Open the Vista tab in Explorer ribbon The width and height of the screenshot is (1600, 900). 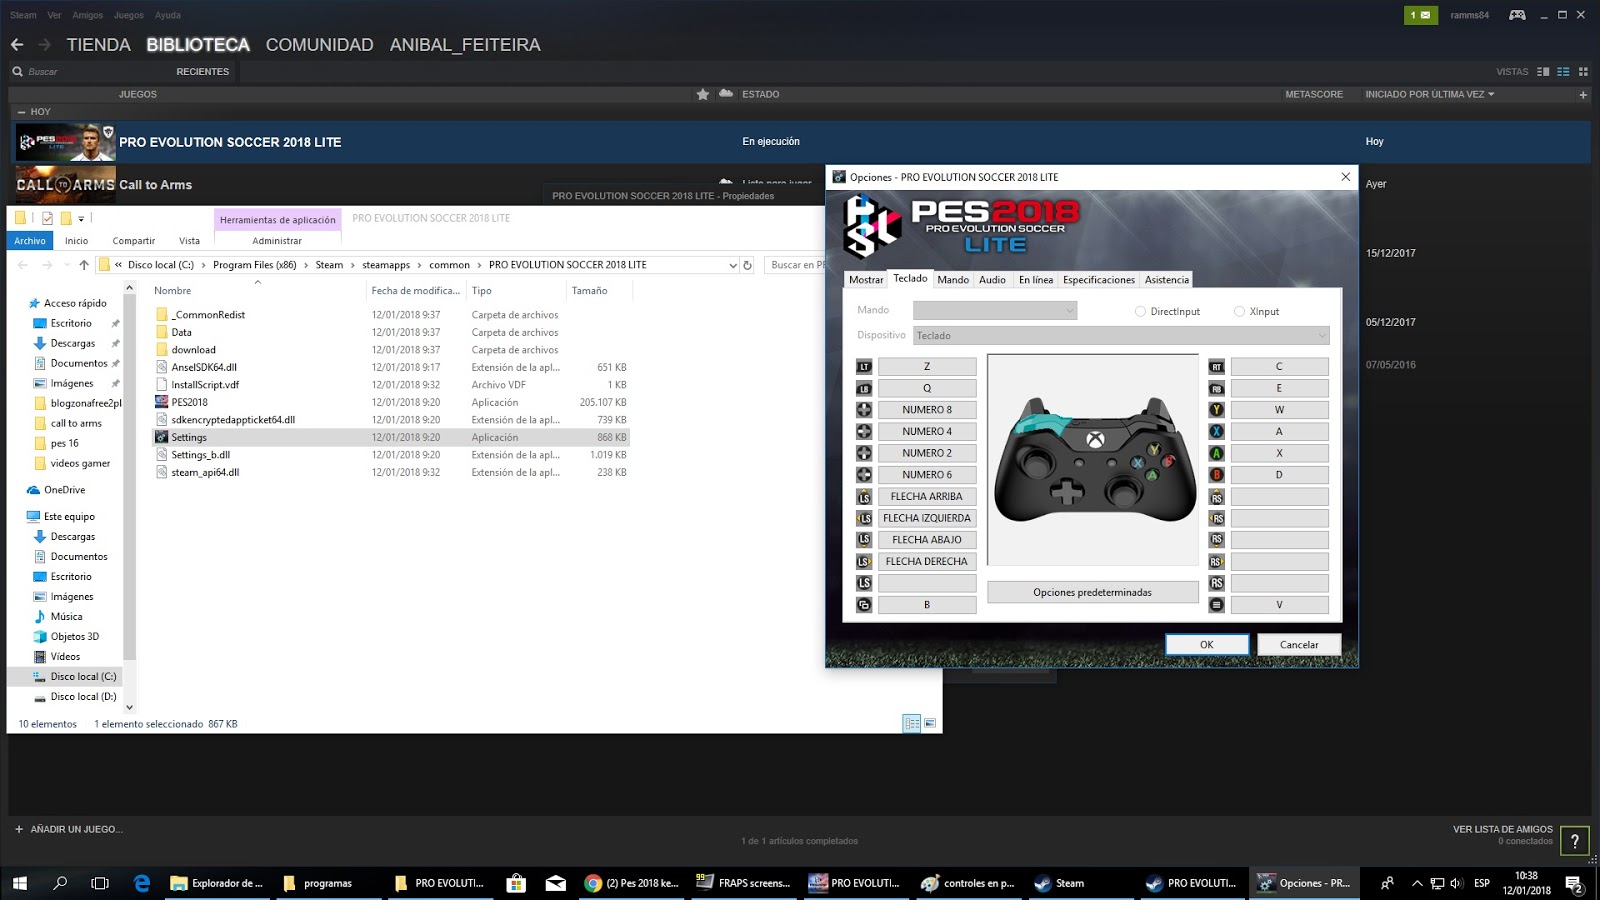[189, 241]
